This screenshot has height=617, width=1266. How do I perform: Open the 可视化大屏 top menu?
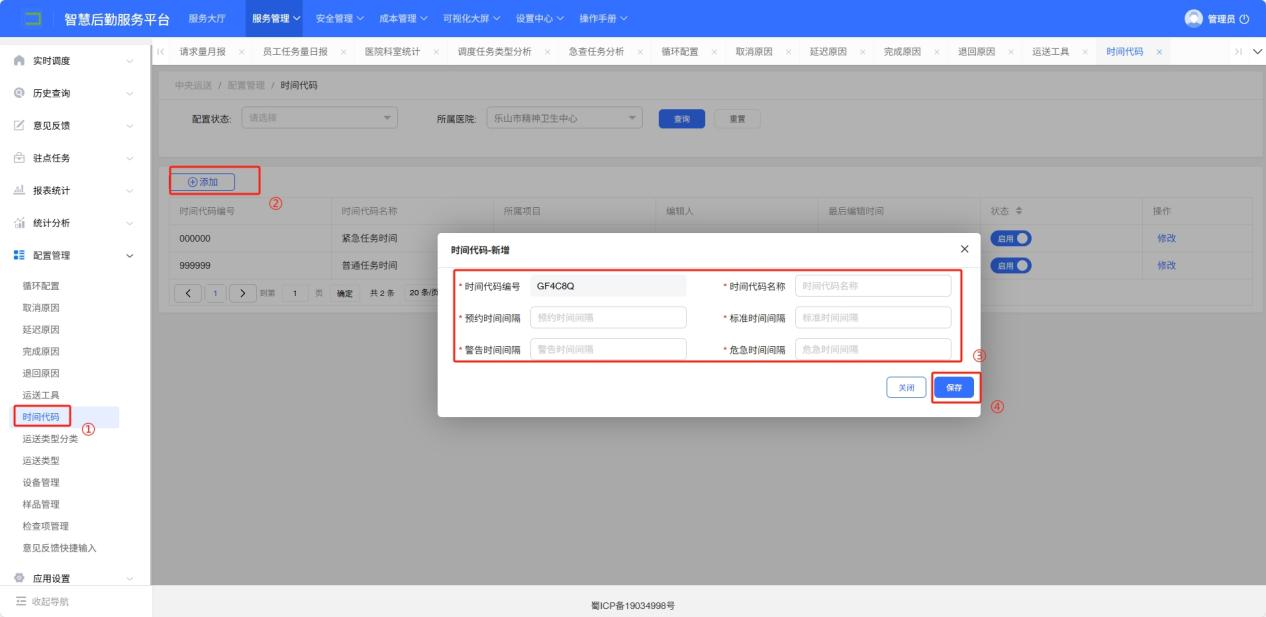pyautogui.click(x=472, y=19)
